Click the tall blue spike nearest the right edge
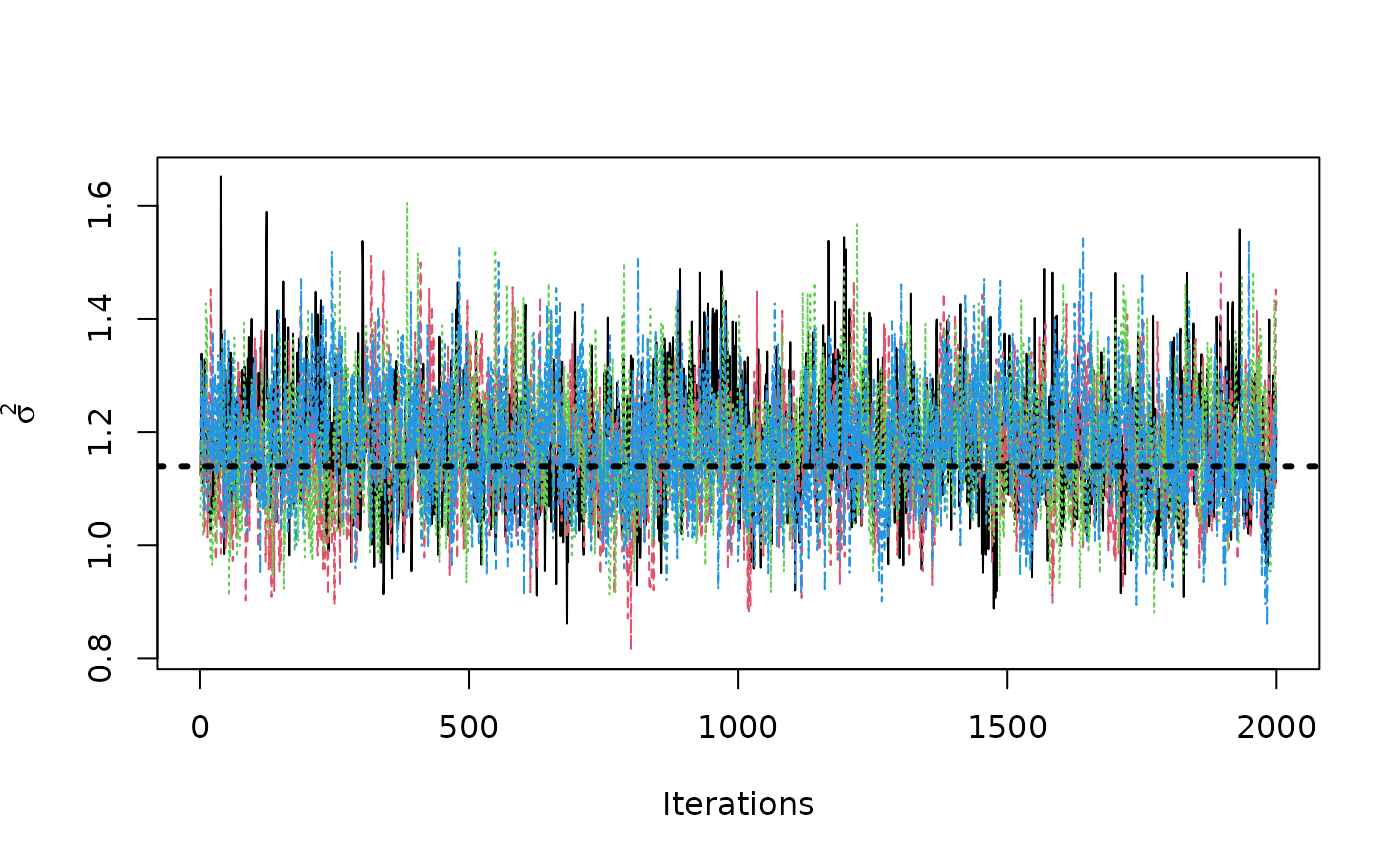 tap(1248, 242)
